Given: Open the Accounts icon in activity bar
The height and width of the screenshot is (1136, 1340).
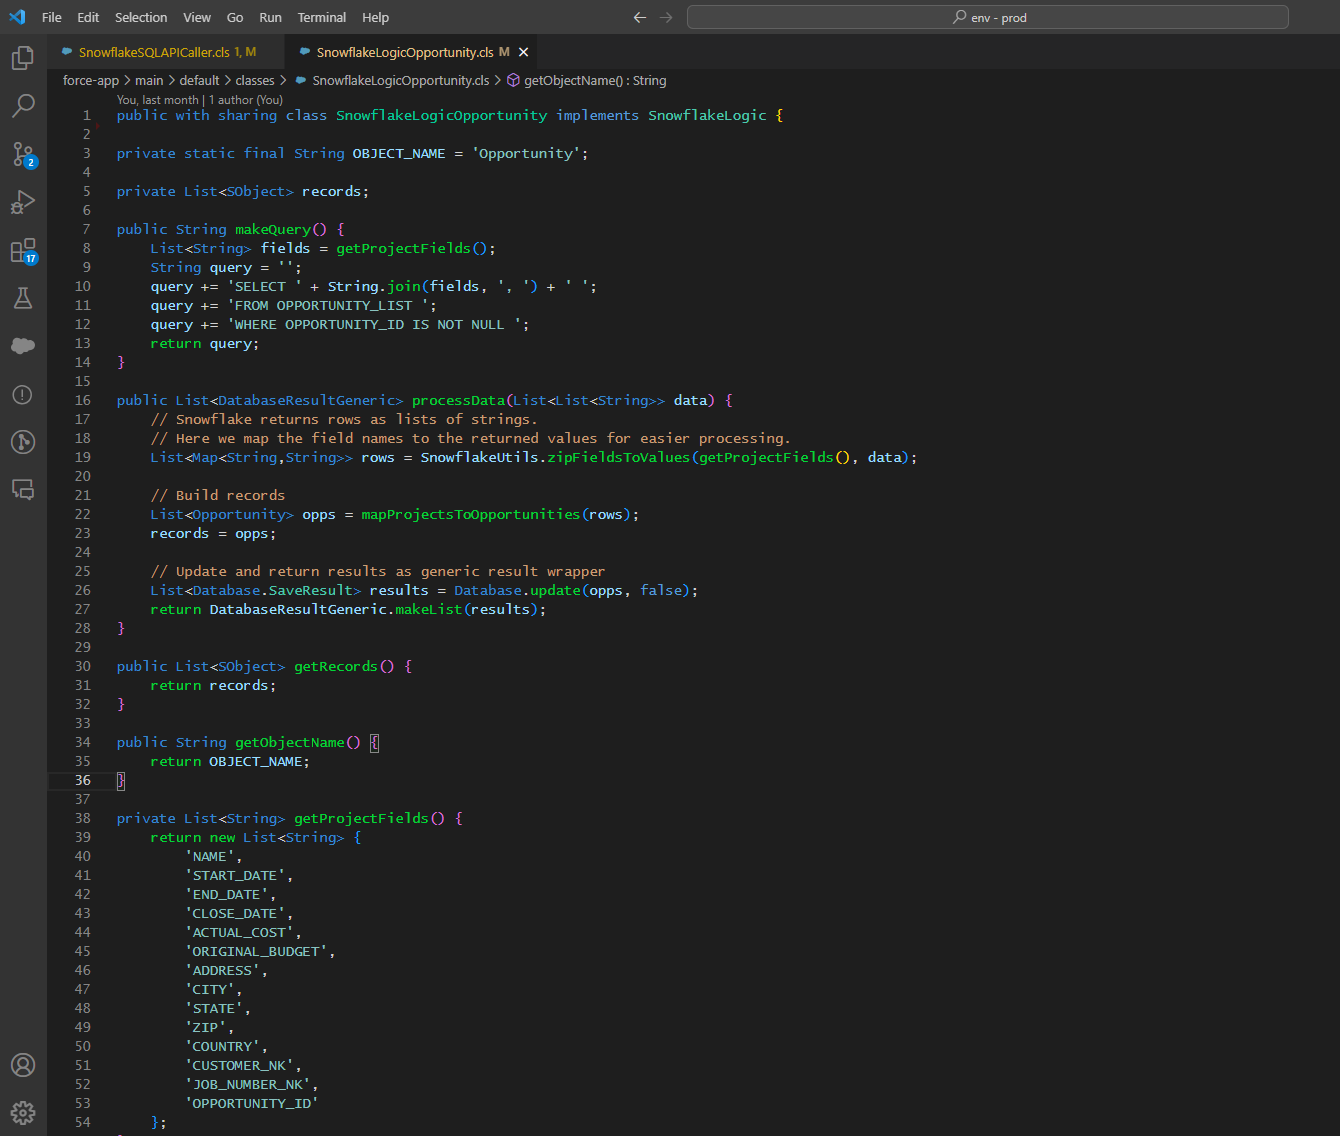Looking at the screenshot, I should point(23,1064).
